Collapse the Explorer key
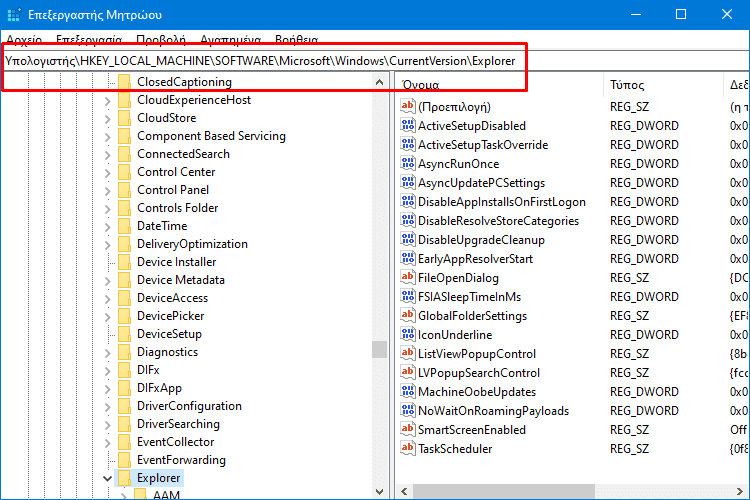Viewport: 750px width, 500px height. coord(108,478)
